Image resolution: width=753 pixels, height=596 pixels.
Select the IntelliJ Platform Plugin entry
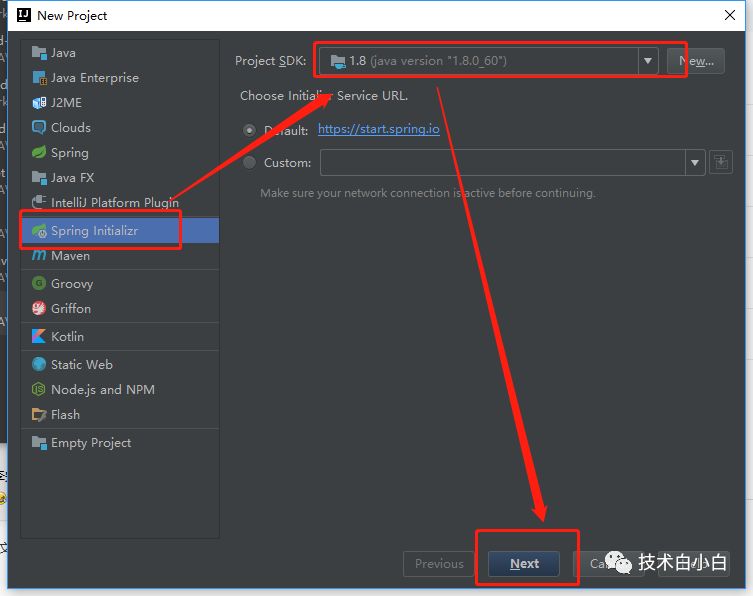(x=120, y=202)
